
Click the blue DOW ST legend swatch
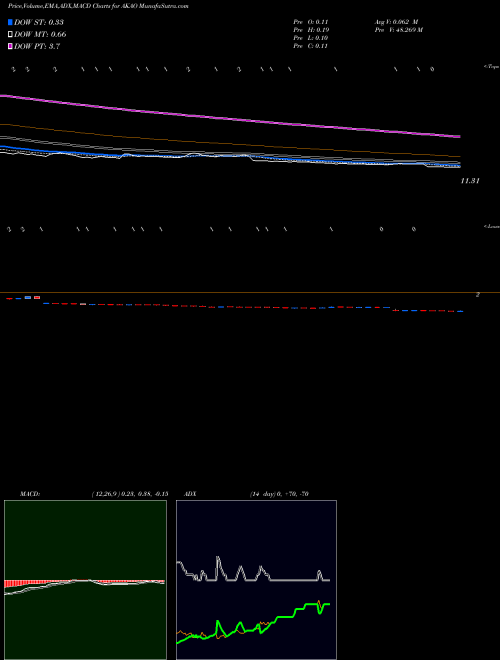(x=10, y=22)
